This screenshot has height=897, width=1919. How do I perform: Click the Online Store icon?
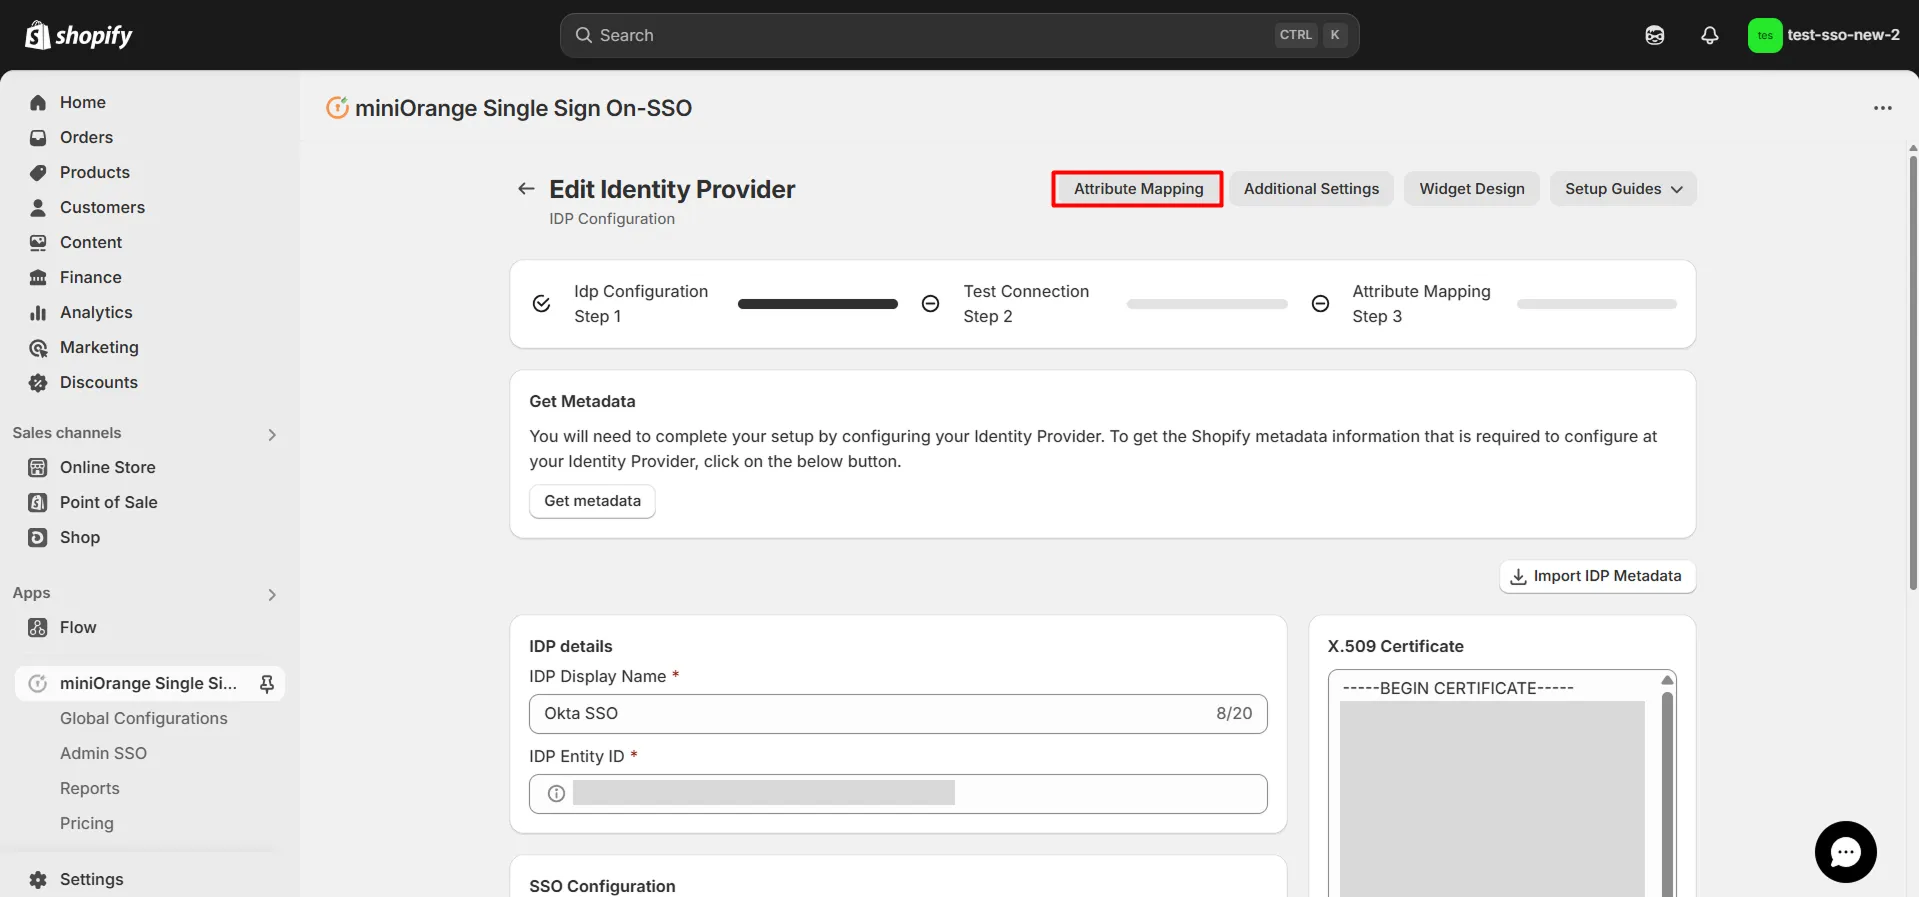38,467
